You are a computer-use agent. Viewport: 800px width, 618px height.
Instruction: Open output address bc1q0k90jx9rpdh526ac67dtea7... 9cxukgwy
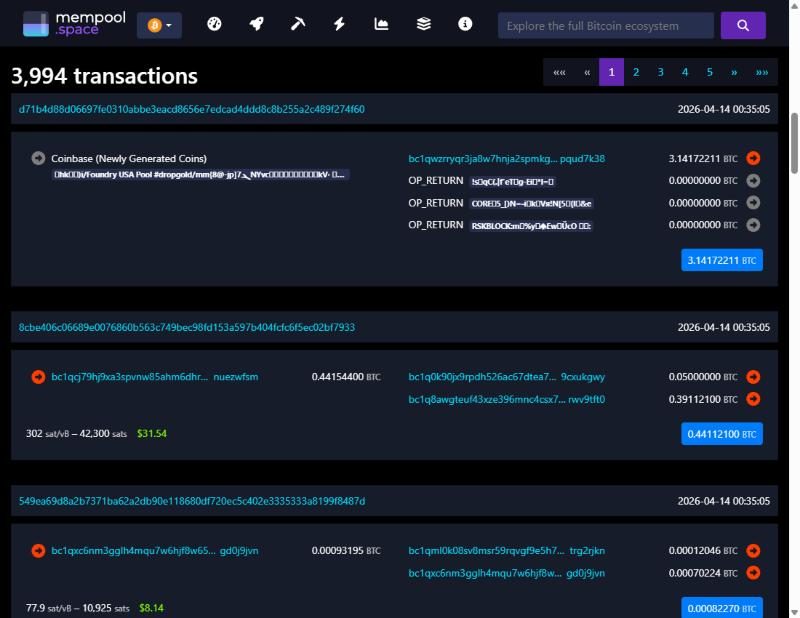[507, 377]
